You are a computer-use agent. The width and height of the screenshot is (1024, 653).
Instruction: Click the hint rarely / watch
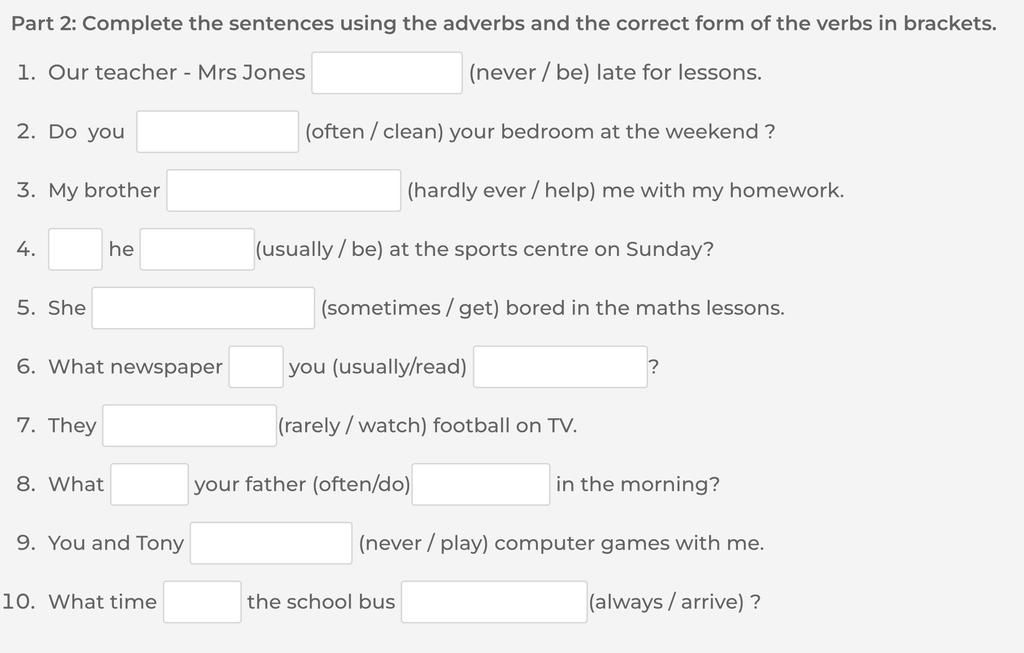point(352,426)
